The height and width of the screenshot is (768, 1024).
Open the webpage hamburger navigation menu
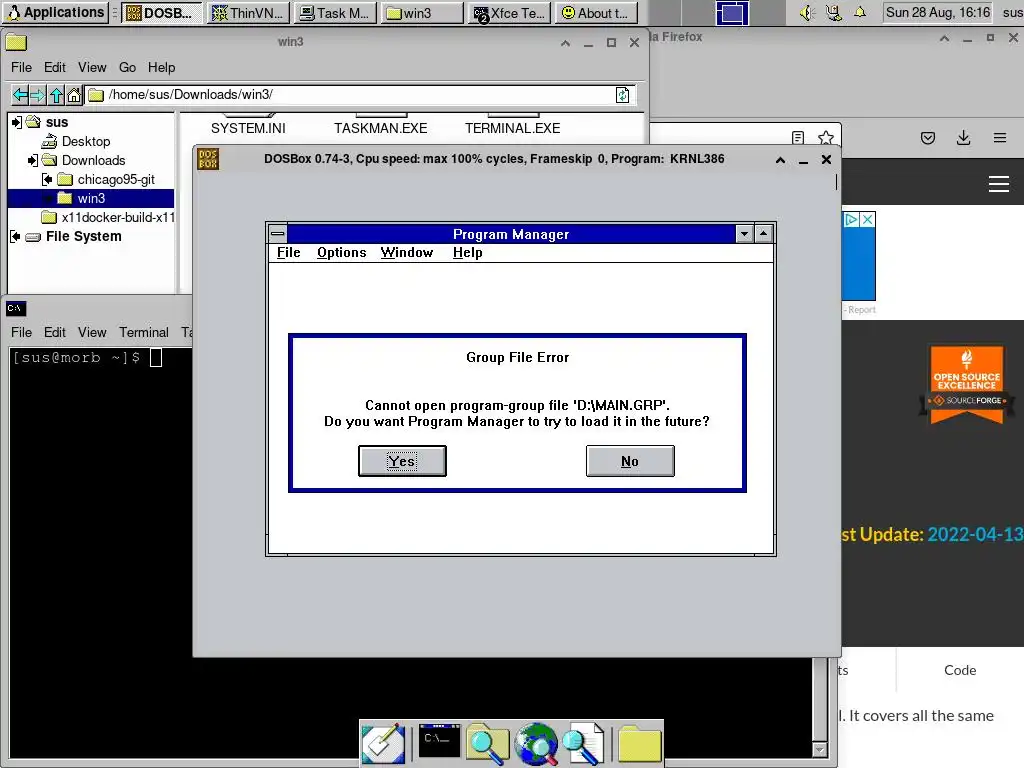tap(999, 184)
